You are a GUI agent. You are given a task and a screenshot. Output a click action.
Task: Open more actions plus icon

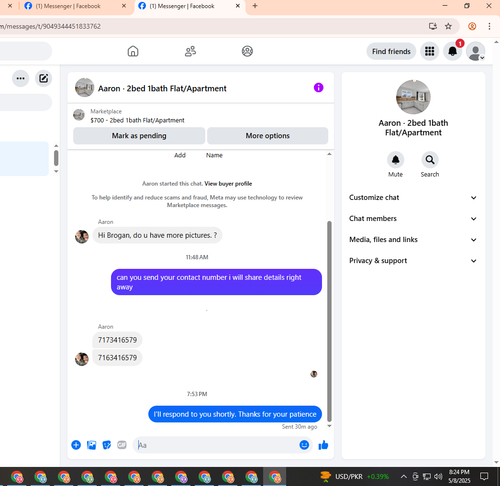76,445
